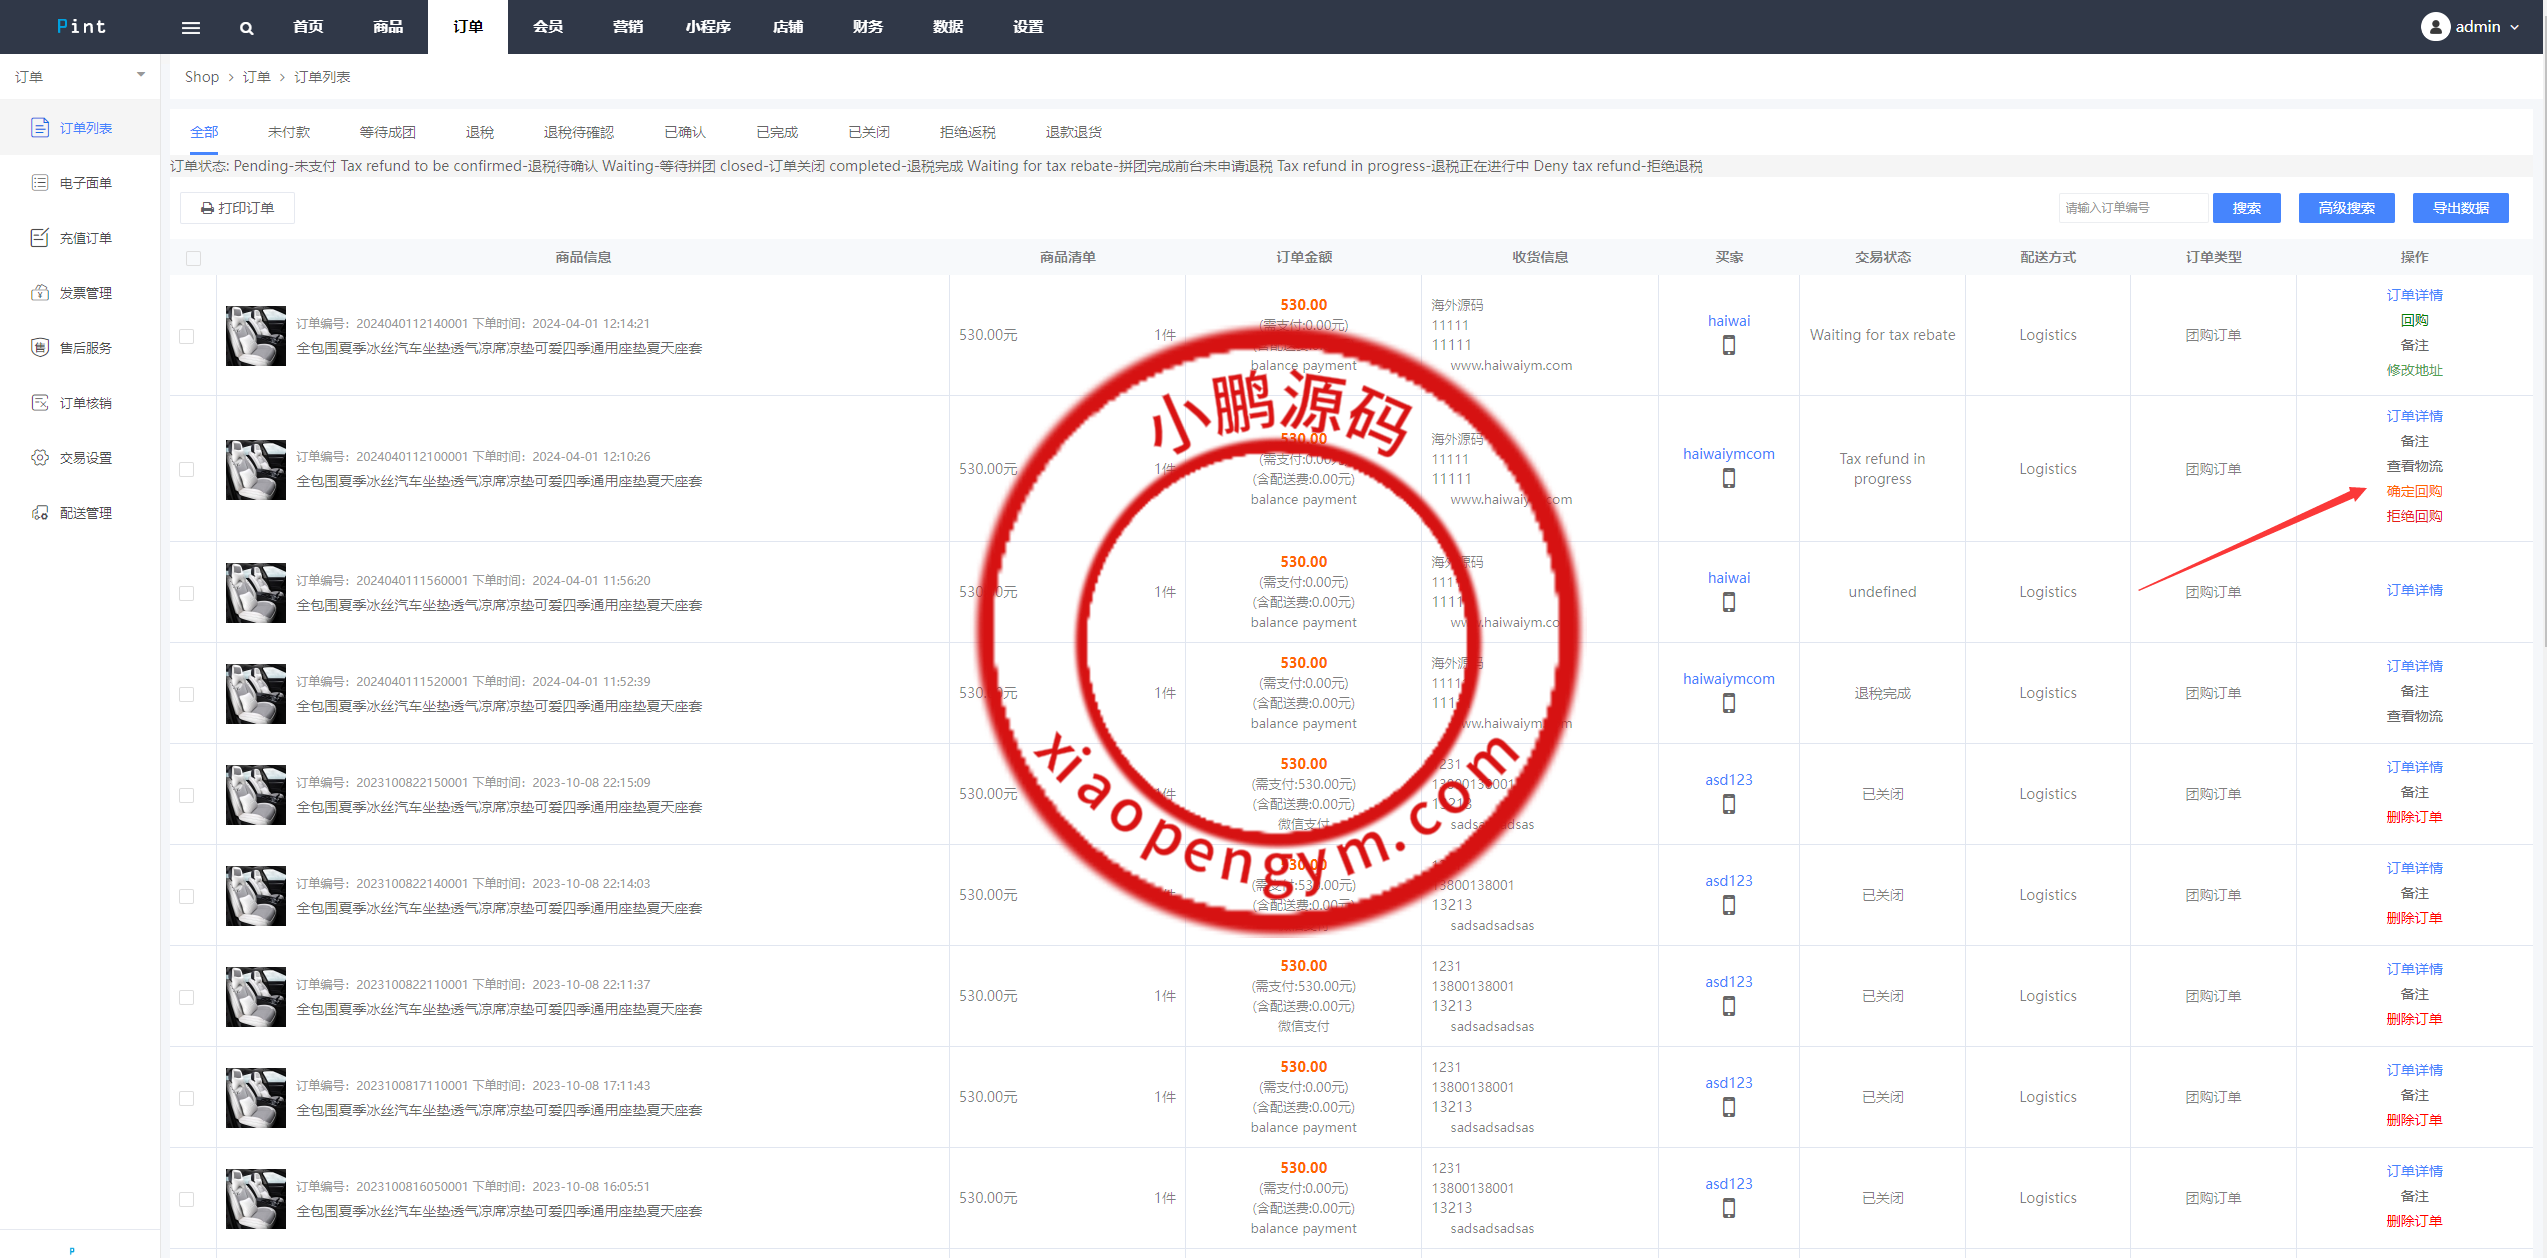Click mobile phone icon under buyer haiwai first row
This screenshot has height=1258, width=2547.
tap(1728, 346)
